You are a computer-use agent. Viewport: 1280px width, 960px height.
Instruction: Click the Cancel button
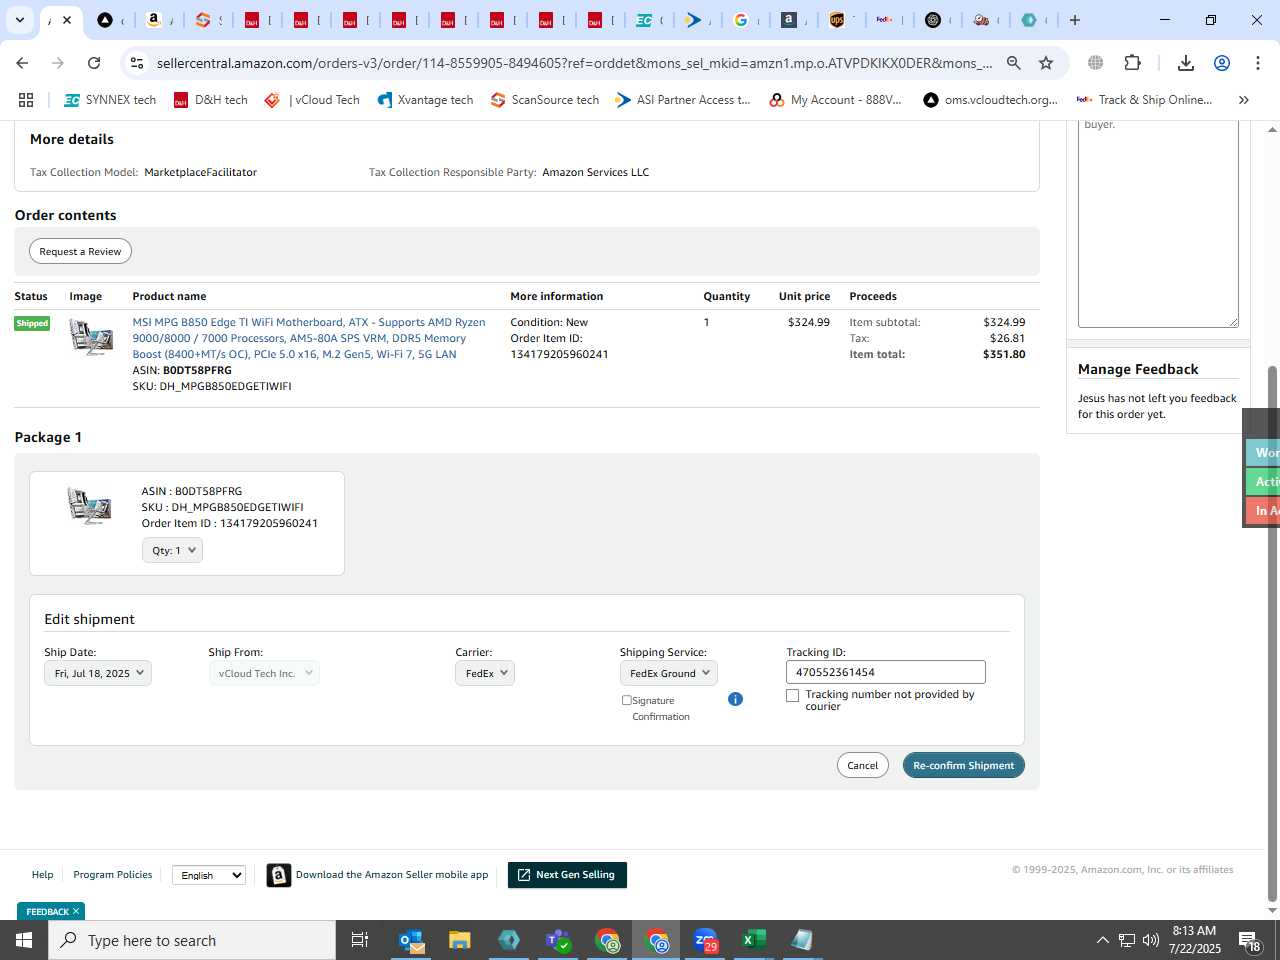pyautogui.click(x=863, y=765)
